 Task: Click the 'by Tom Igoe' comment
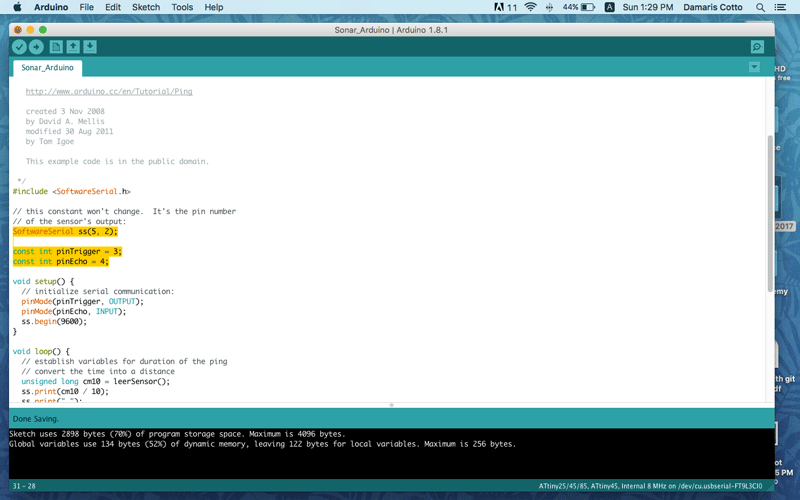50,141
